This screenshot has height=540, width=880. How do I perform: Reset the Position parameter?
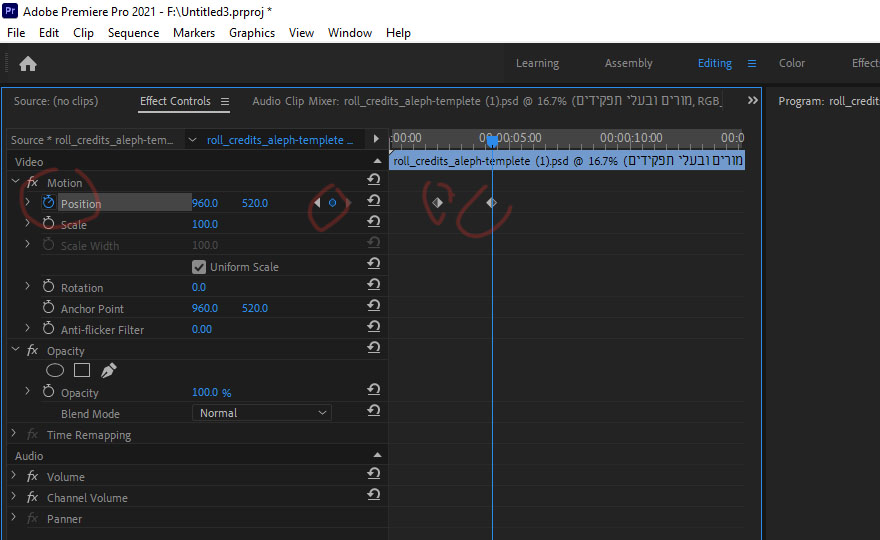(x=373, y=203)
